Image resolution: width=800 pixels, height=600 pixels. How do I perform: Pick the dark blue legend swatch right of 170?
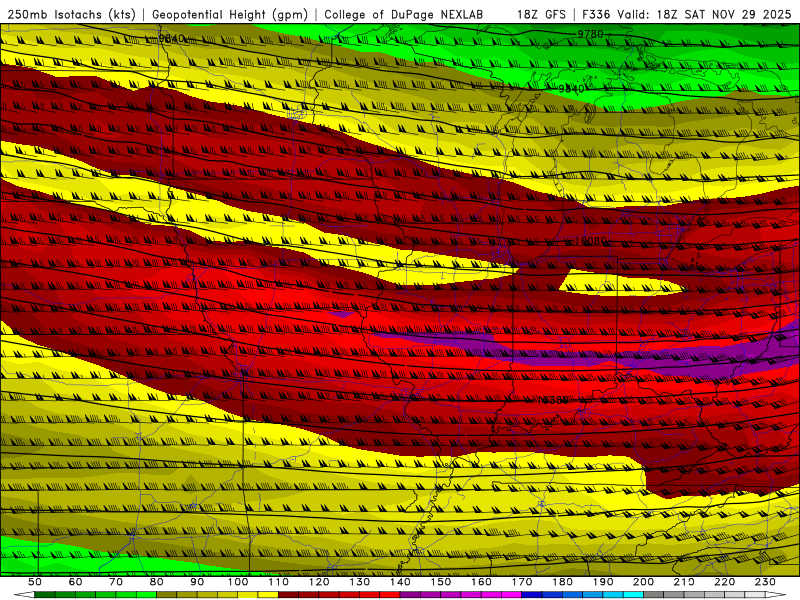click(x=532, y=595)
